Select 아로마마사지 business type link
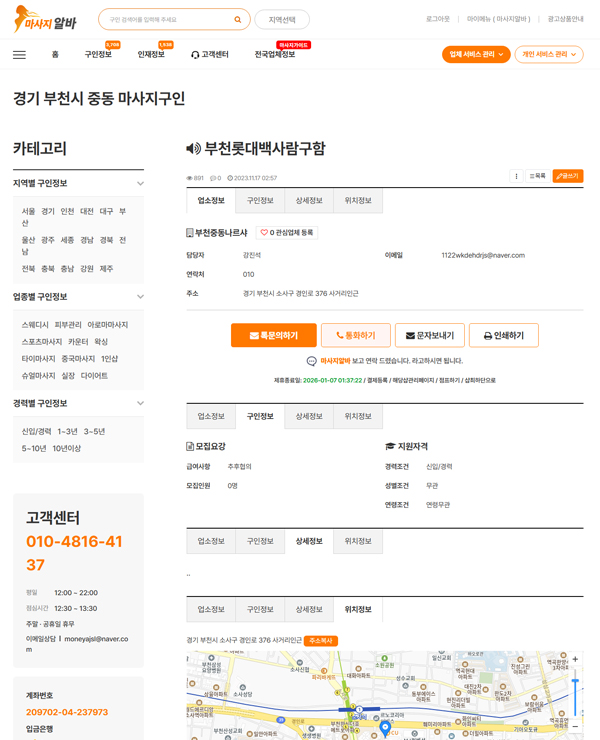The image size is (600, 740). click(x=108, y=325)
